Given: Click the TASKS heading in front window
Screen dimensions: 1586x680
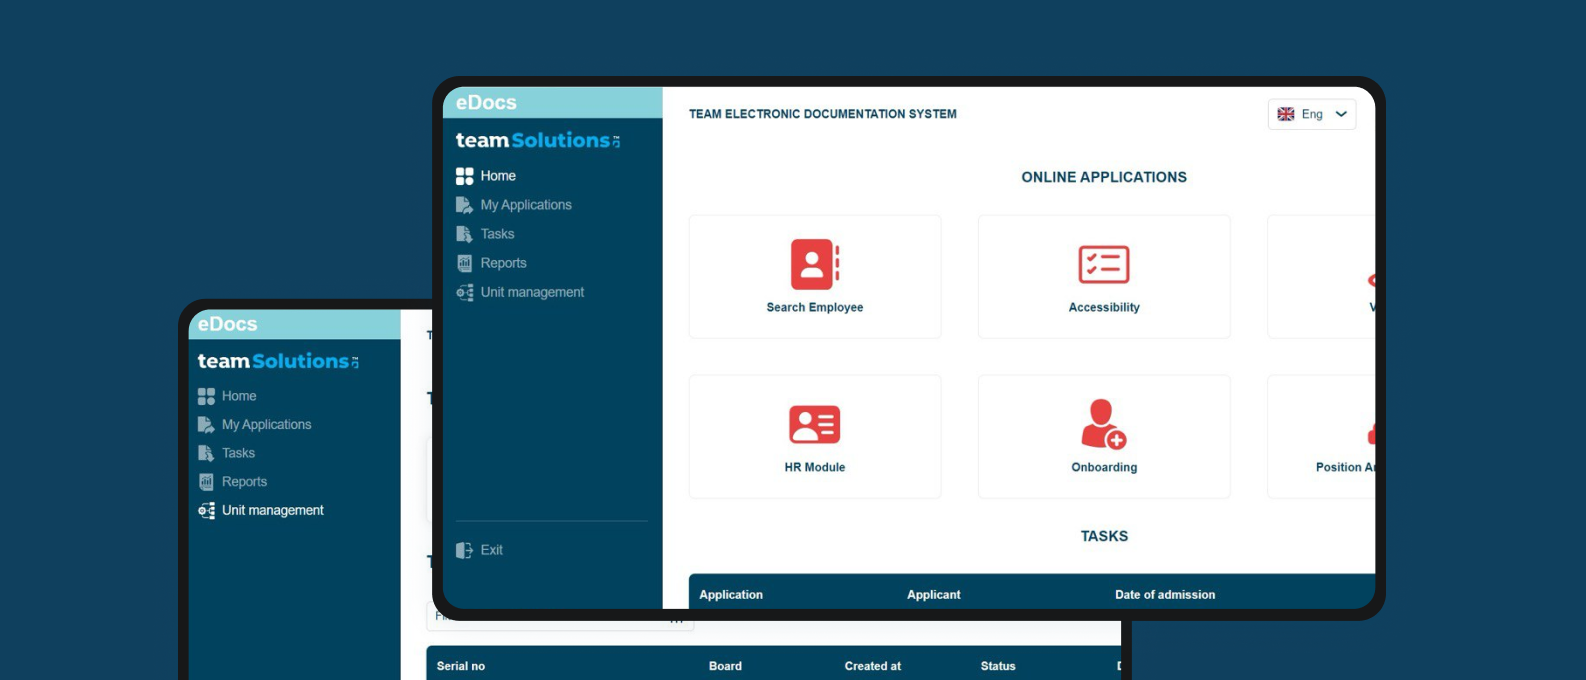Looking at the screenshot, I should [1104, 536].
